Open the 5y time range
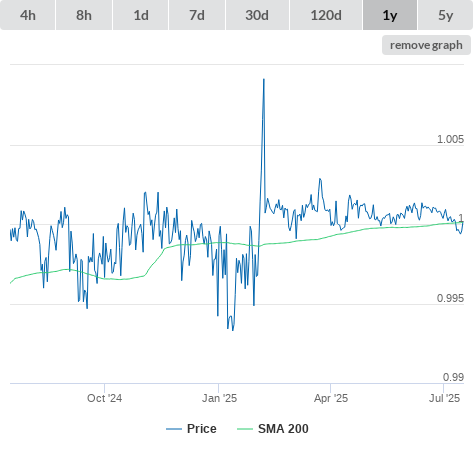Screen dimensions: 474x455 tap(446, 15)
